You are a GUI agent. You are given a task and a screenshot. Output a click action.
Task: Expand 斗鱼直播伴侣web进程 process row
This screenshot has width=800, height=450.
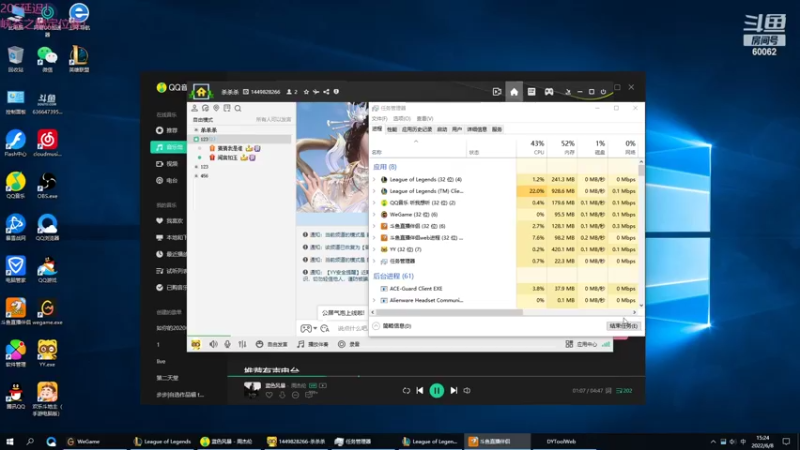[x=374, y=238]
